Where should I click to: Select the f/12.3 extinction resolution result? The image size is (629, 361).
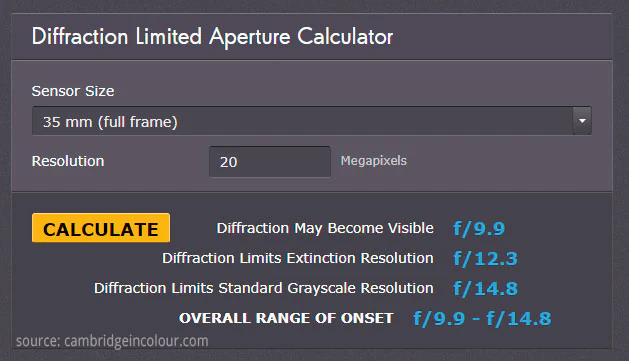(x=485, y=259)
